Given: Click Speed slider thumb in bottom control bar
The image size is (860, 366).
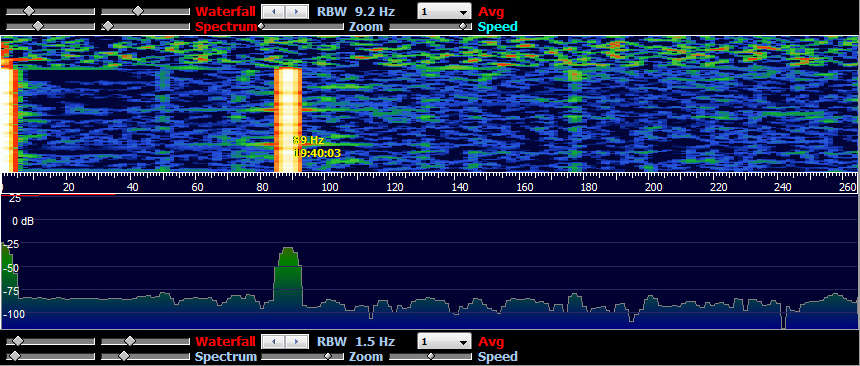Looking at the screenshot, I should (x=431, y=356).
